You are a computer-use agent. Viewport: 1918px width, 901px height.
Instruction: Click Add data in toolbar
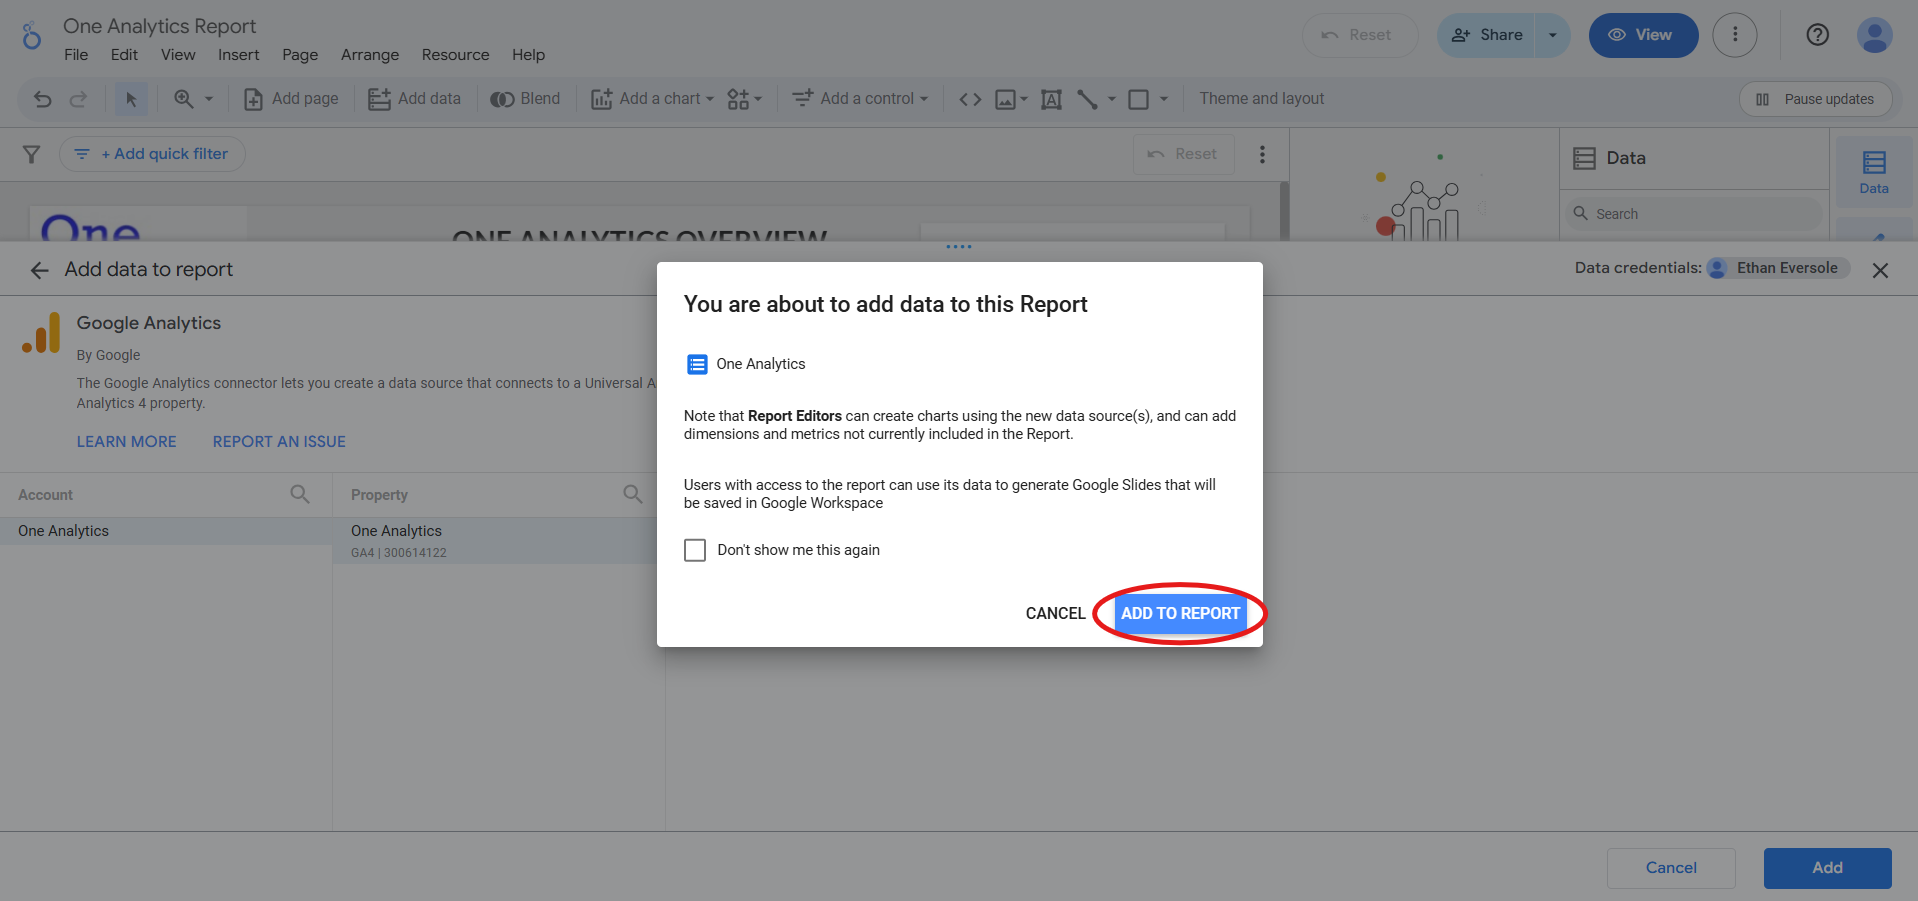coord(414,99)
